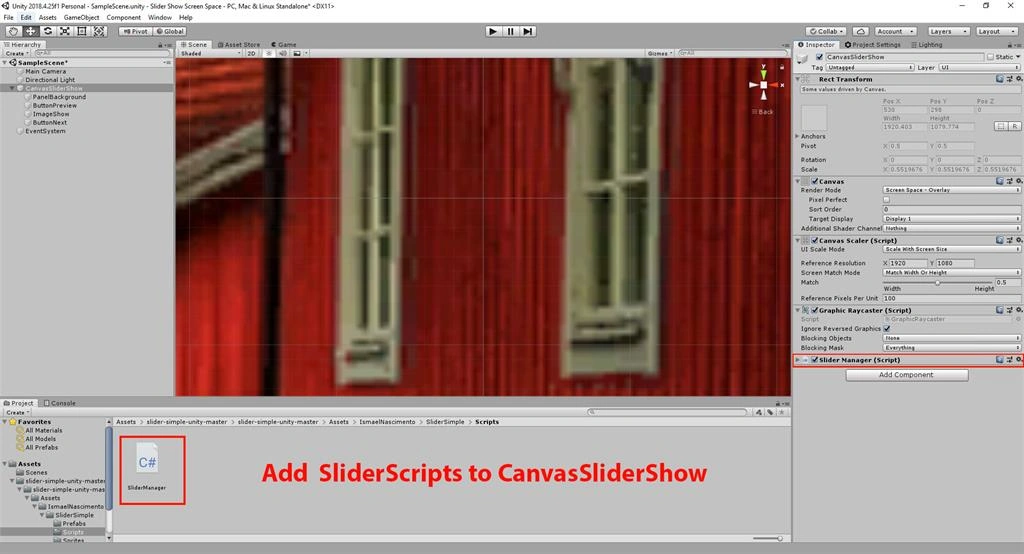This screenshot has height=554, width=1024.
Task: Open the Component menu
Action: (123, 17)
